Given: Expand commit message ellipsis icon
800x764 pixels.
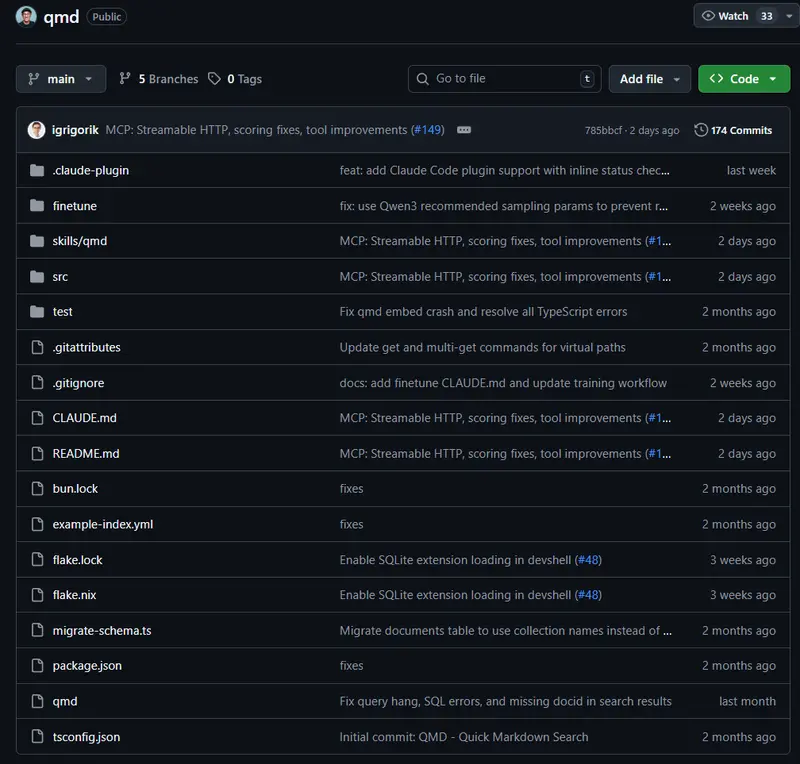Looking at the screenshot, I should (464, 130).
